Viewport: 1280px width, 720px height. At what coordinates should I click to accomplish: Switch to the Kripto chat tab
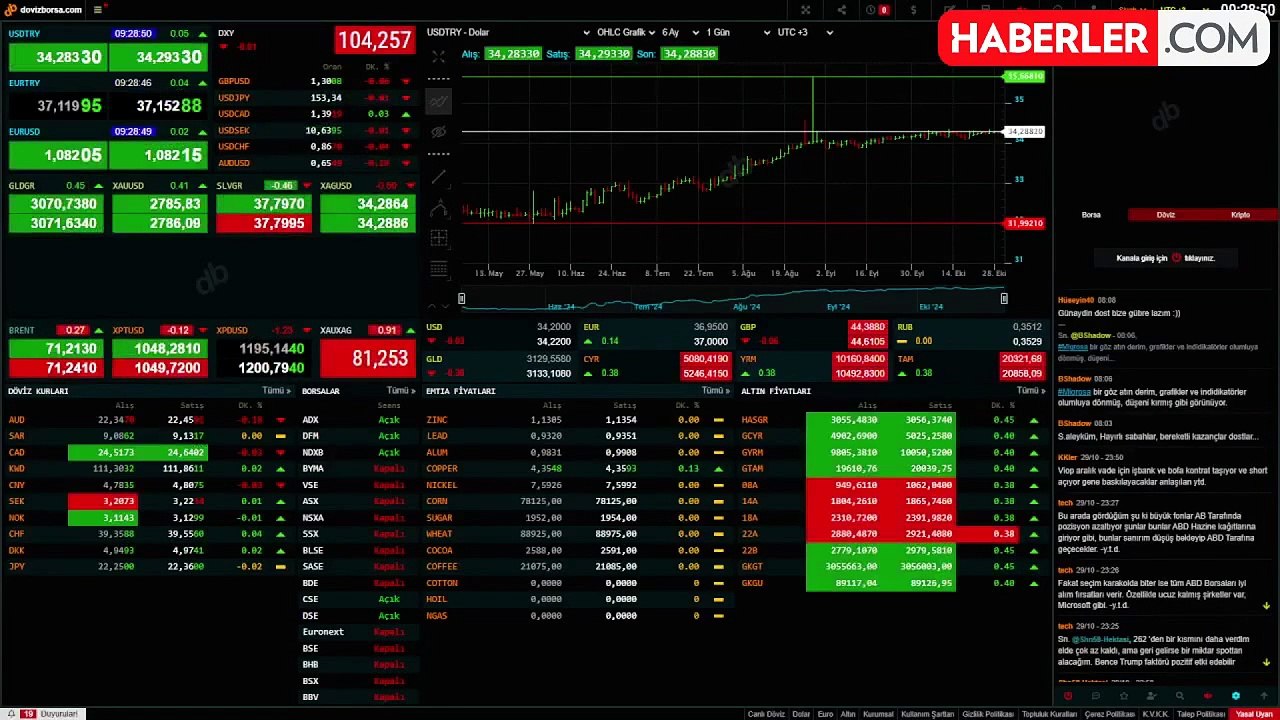1241,215
